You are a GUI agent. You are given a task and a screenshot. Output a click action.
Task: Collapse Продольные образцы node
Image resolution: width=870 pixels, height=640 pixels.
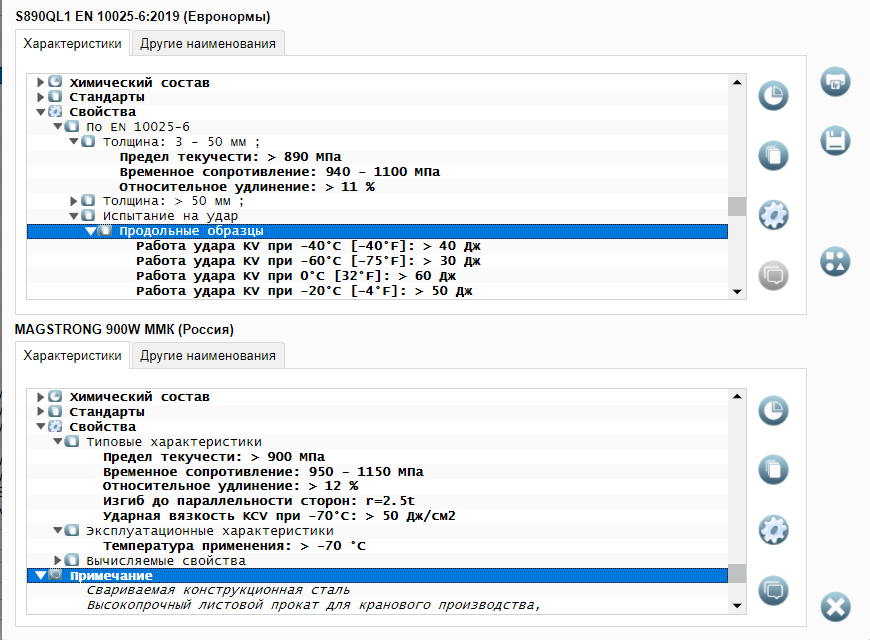(90, 231)
